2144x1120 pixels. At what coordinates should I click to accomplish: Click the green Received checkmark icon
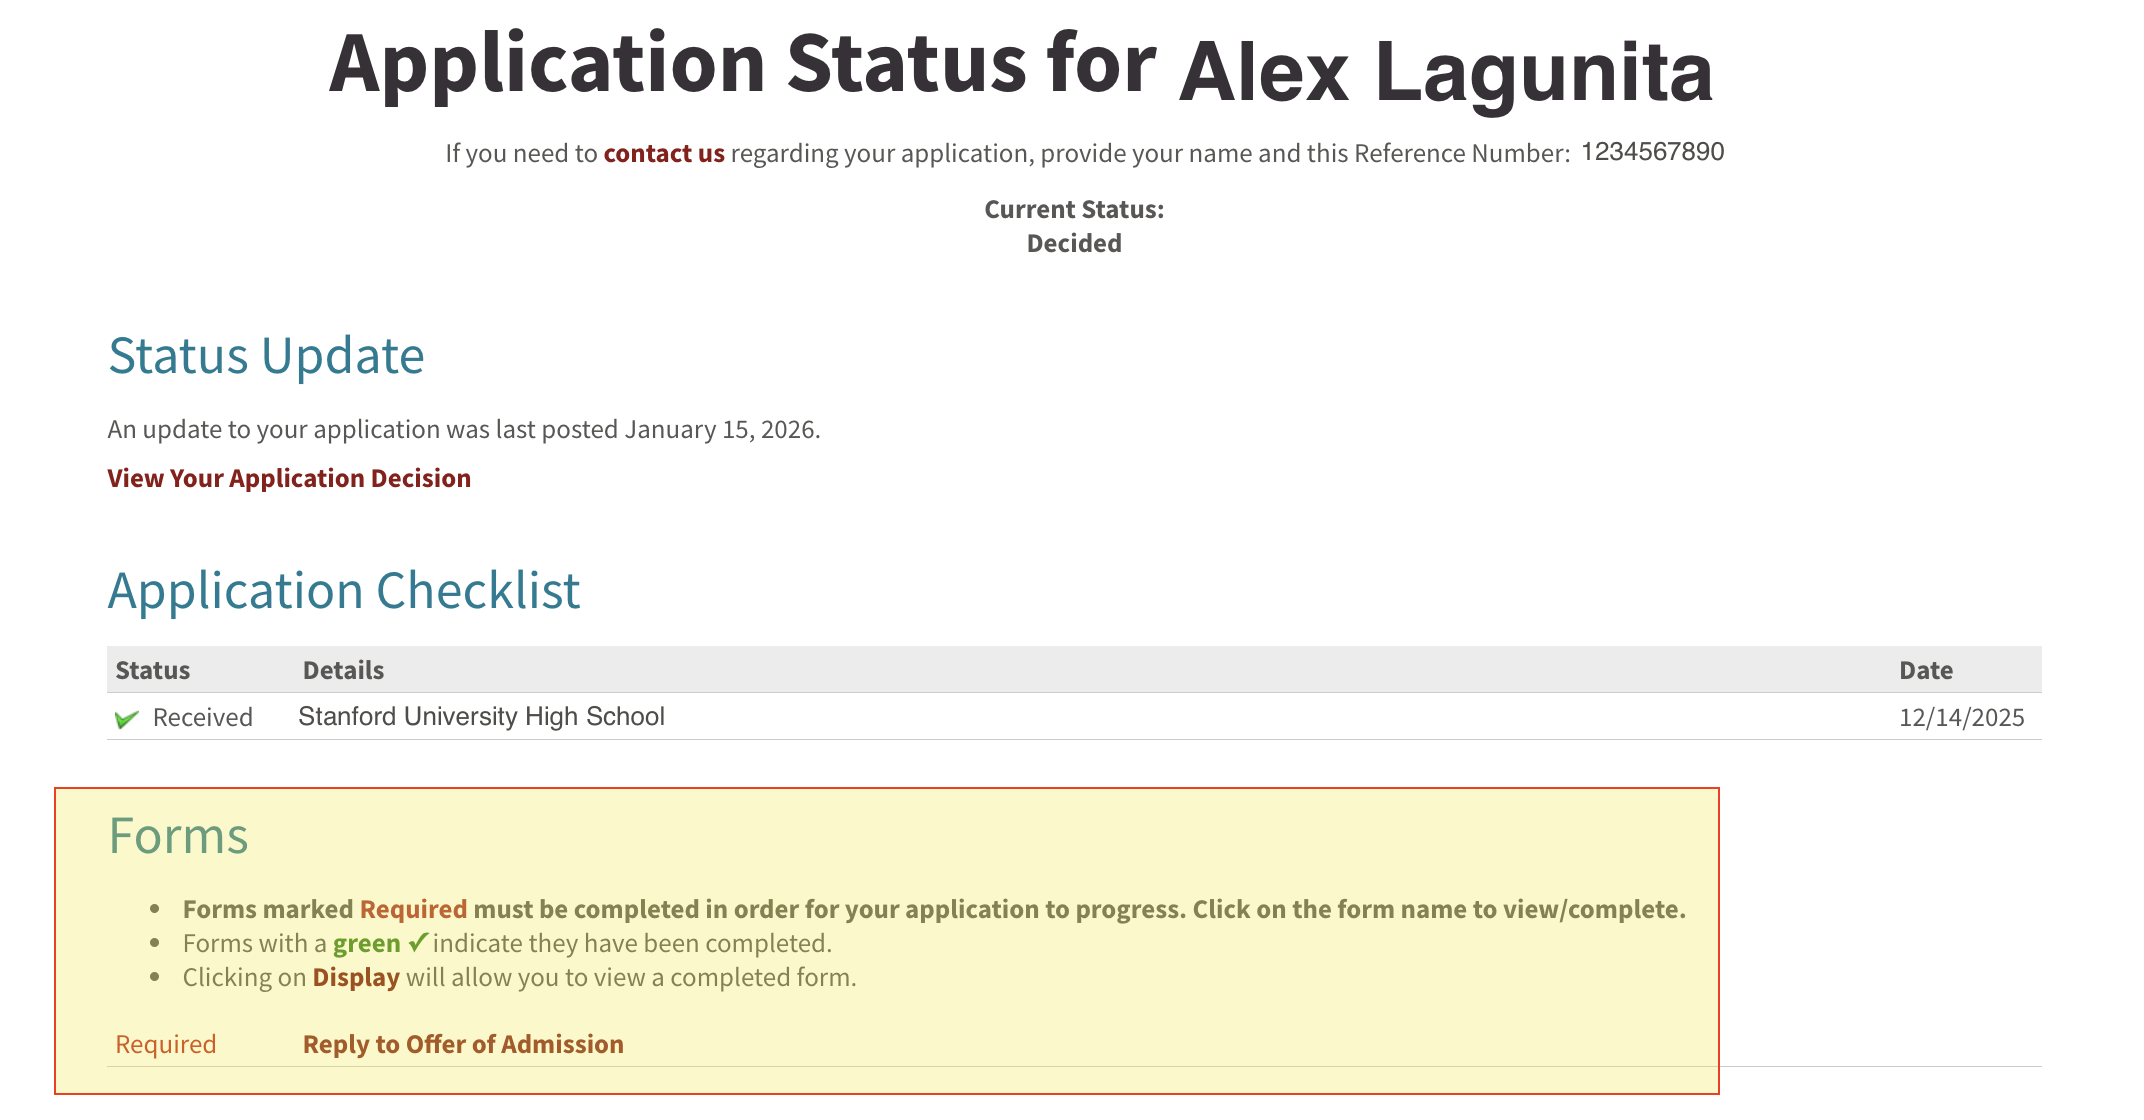[126, 719]
